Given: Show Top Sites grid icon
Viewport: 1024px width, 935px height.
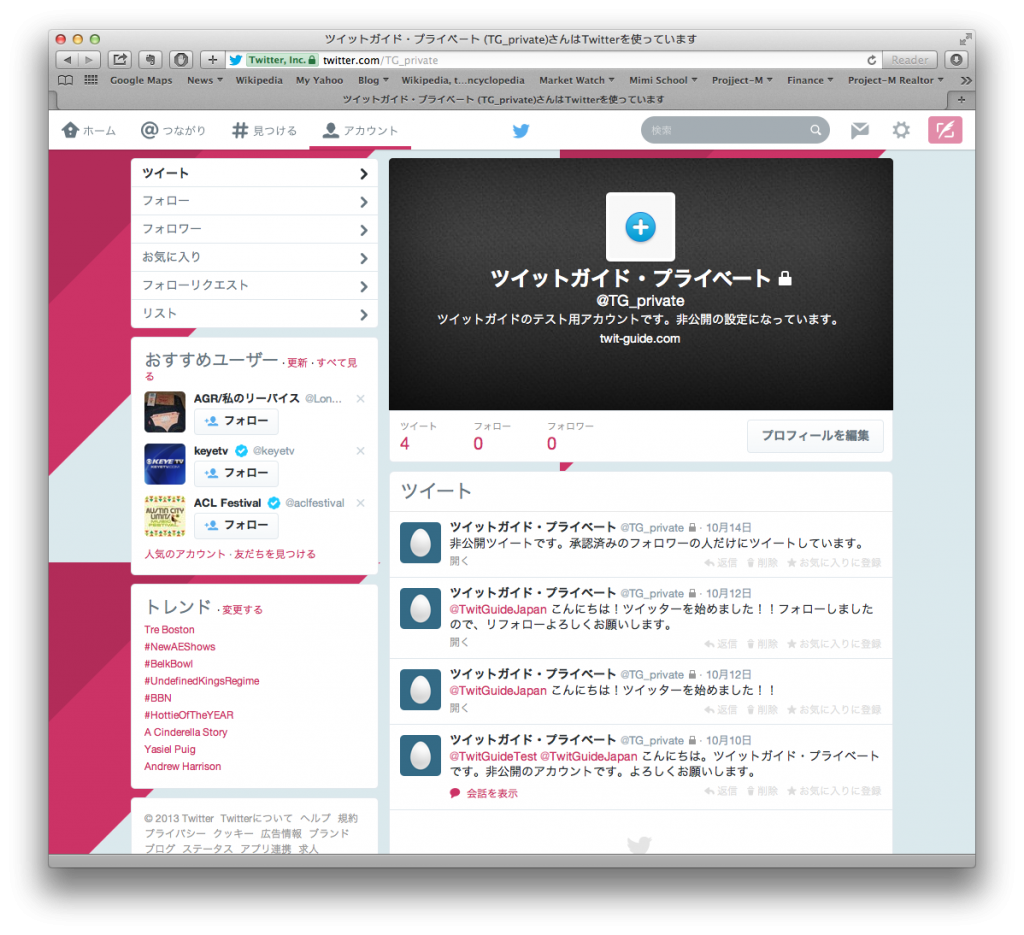Looking at the screenshot, I should coord(91,80).
